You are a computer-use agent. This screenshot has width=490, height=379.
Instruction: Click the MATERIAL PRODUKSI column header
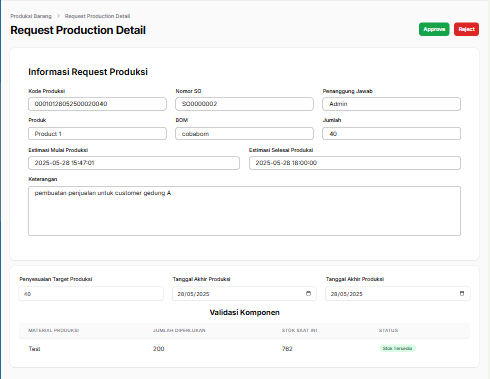pyautogui.click(x=53, y=330)
